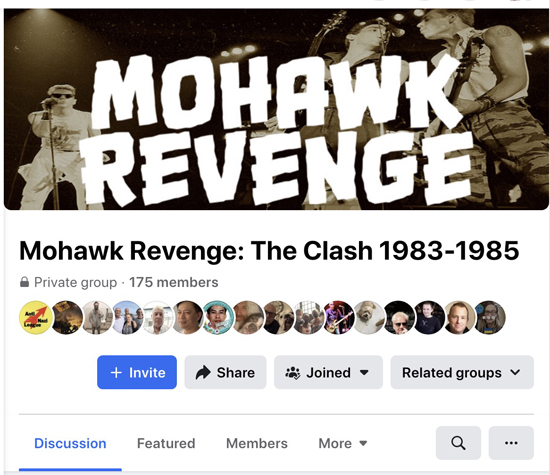Click the blue Invite button
This screenshot has width=550, height=475.
pos(137,372)
